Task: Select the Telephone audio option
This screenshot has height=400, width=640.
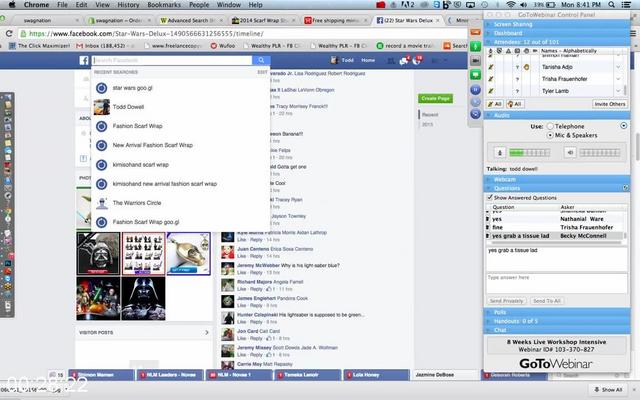Action: (x=550, y=127)
